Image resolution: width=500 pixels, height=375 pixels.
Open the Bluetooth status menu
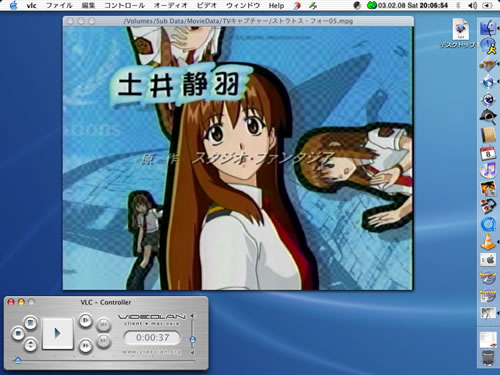[458, 6]
